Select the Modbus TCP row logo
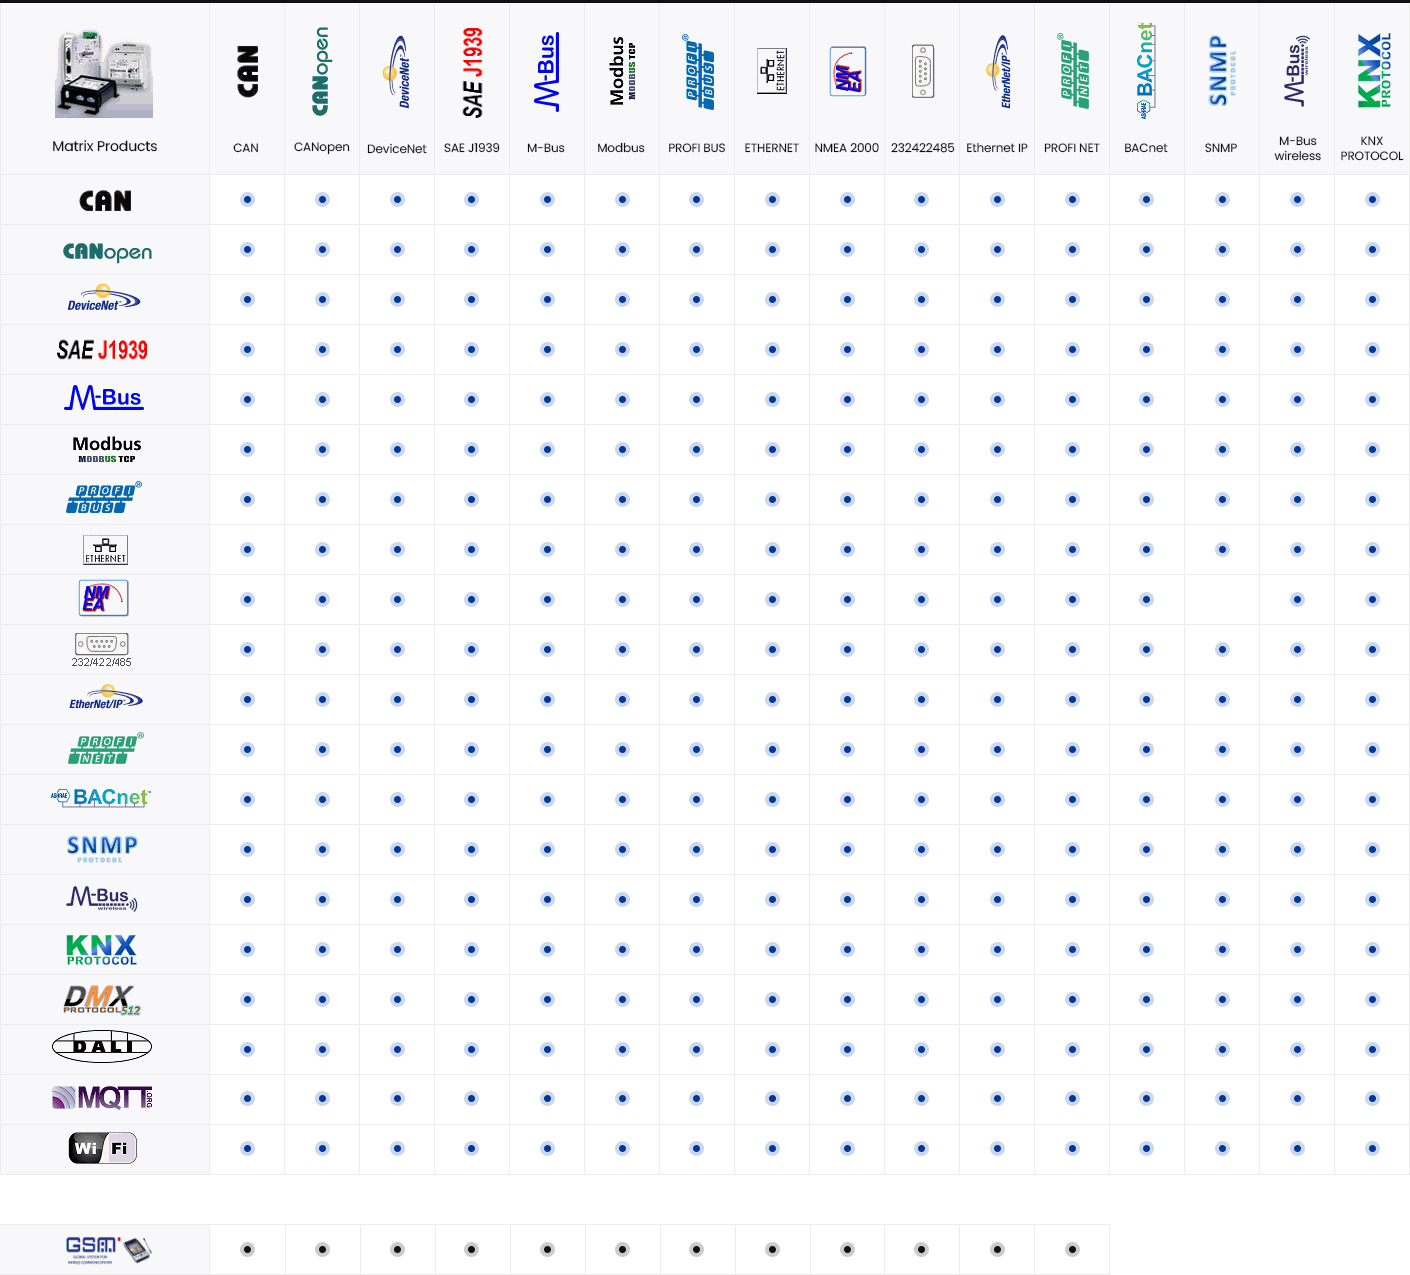 click(107, 449)
